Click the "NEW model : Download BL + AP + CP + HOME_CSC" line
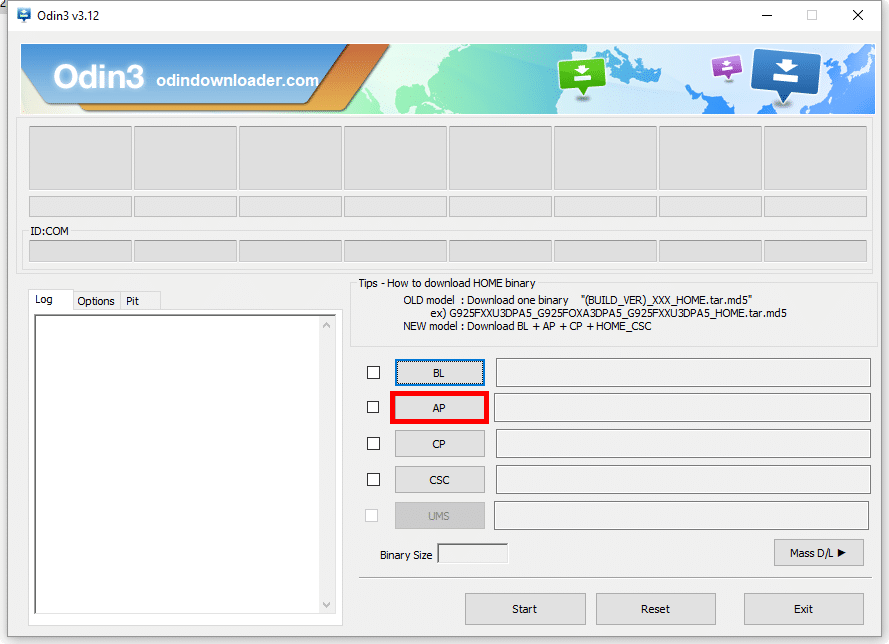This screenshot has width=889, height=644. pyautogui.click(x=527, y=327)
